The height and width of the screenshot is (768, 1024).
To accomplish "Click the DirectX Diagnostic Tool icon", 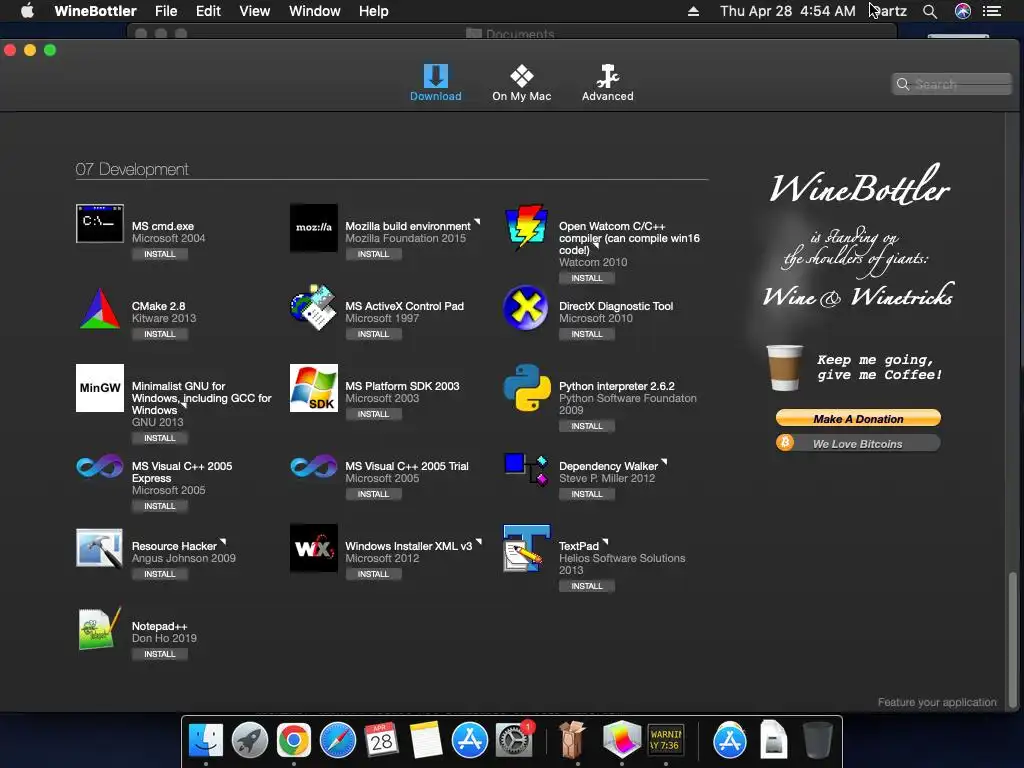I will click(x=526, y=308).
